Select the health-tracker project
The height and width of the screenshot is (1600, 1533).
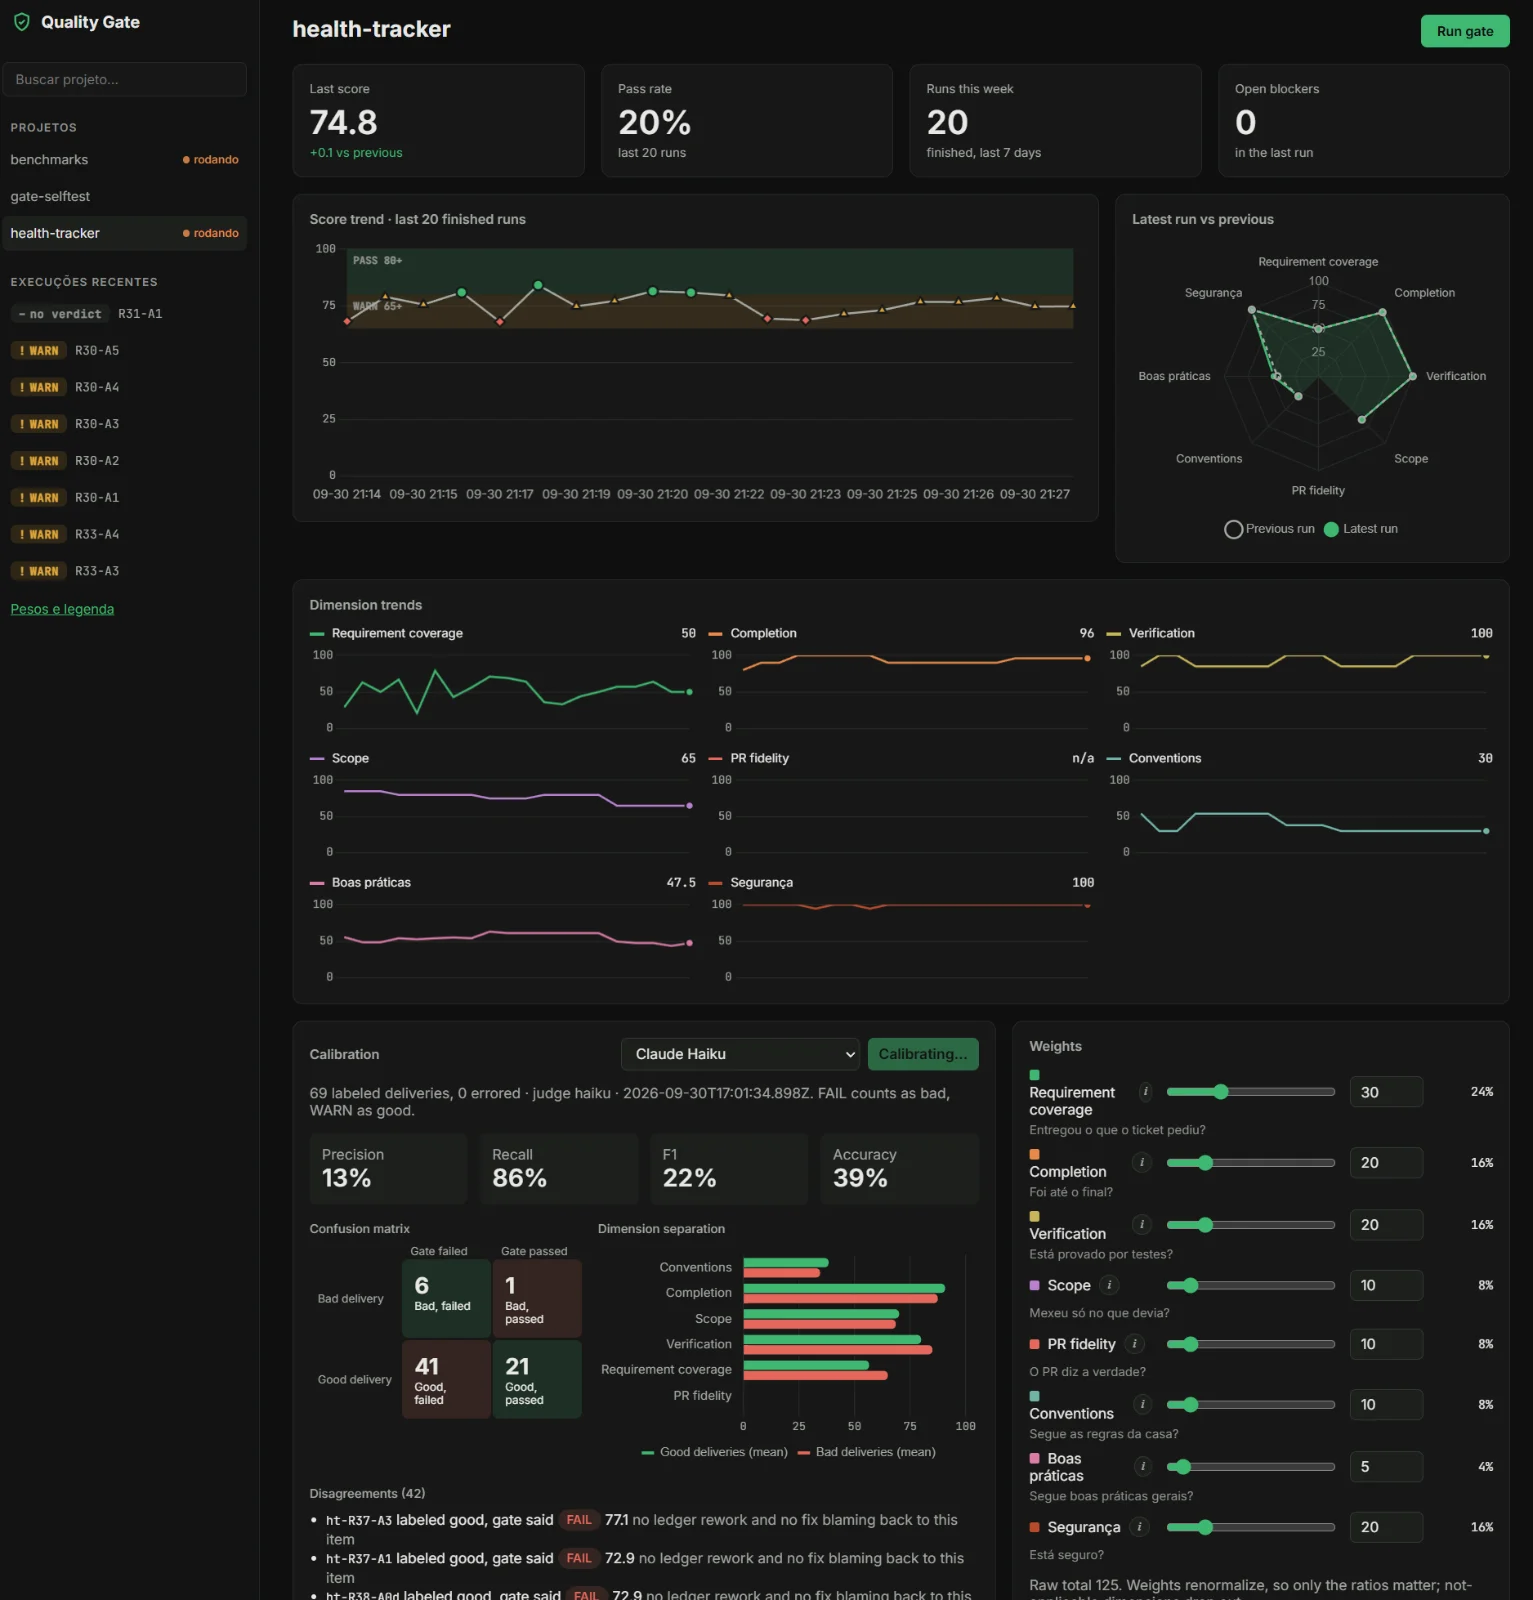click(x=124, y=233)
